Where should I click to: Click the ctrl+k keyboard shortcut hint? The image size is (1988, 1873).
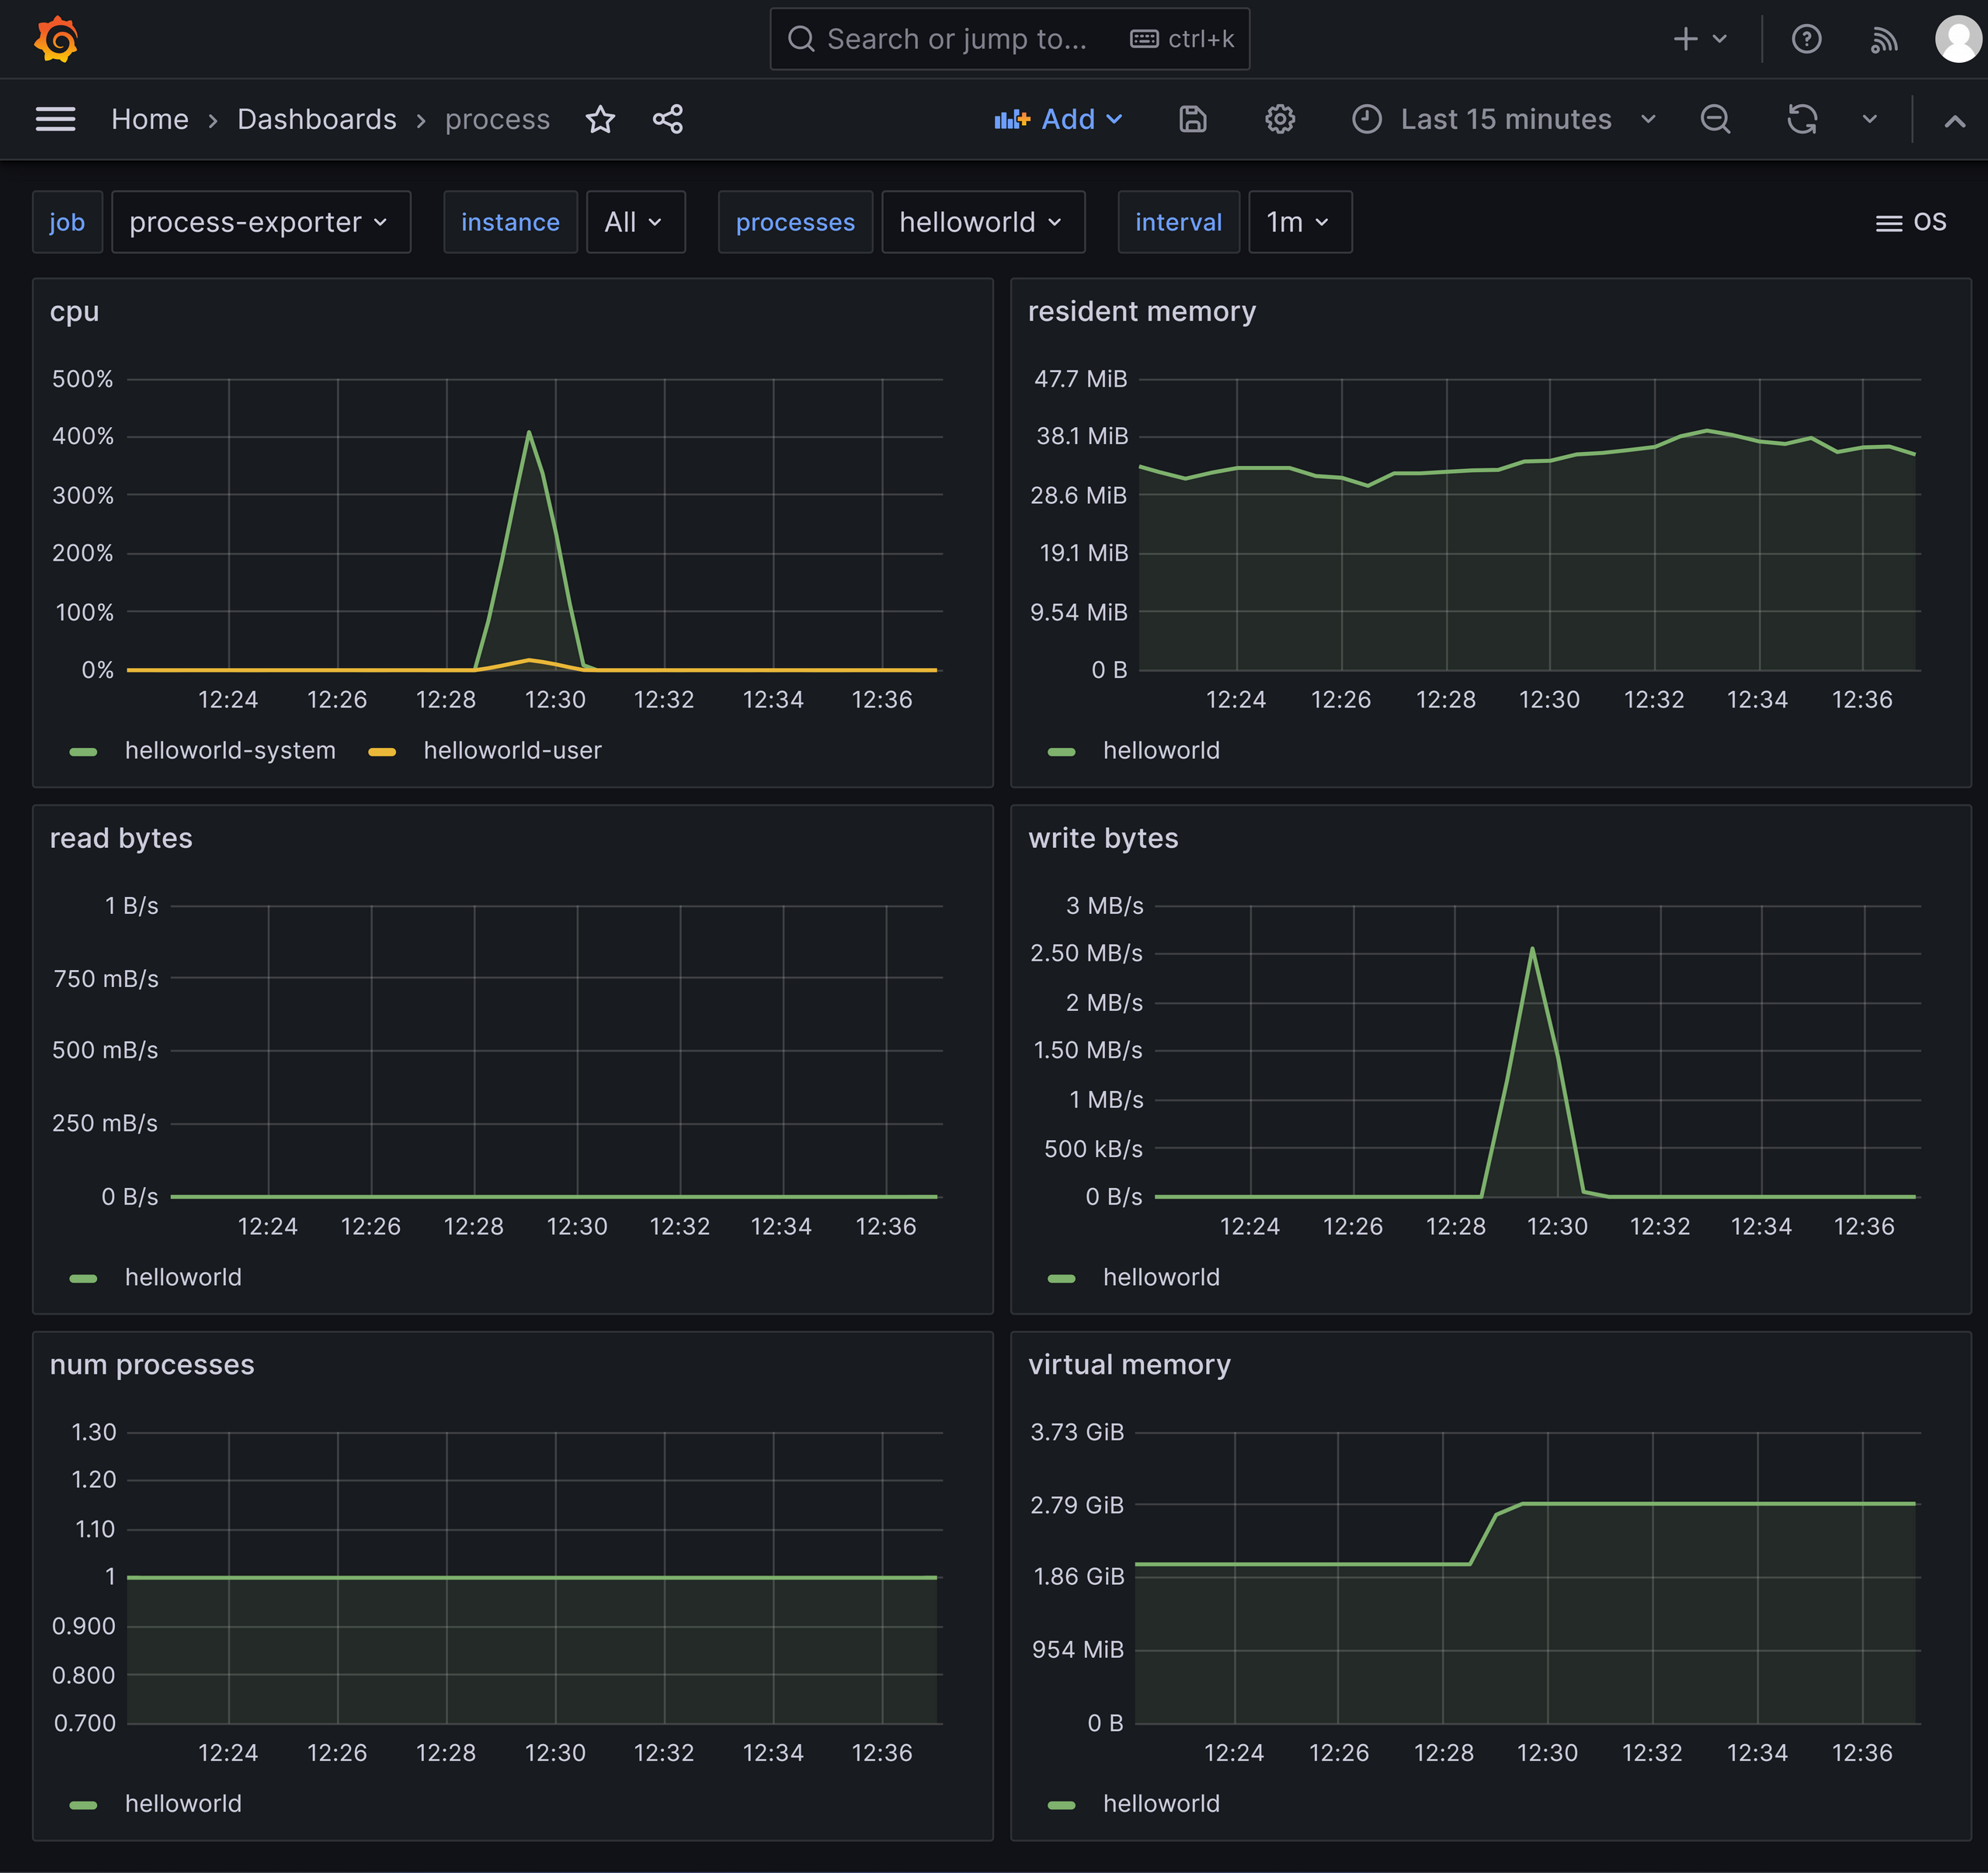[x=1182, y=39]
